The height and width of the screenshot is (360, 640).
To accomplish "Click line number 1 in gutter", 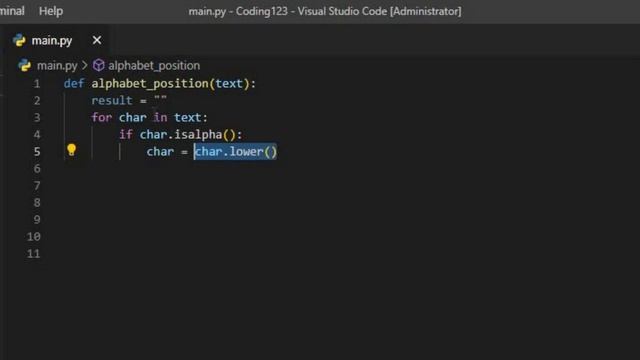I will click(x=37, y=84).
